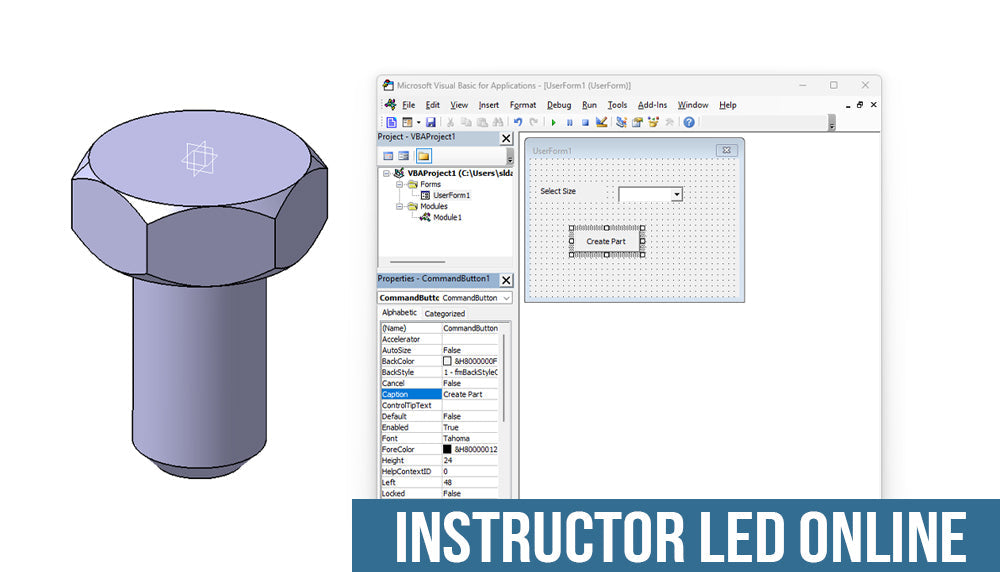Toggle Design Mode icon in toolbar
This screenshot has width=1000, height=572.
602,122
